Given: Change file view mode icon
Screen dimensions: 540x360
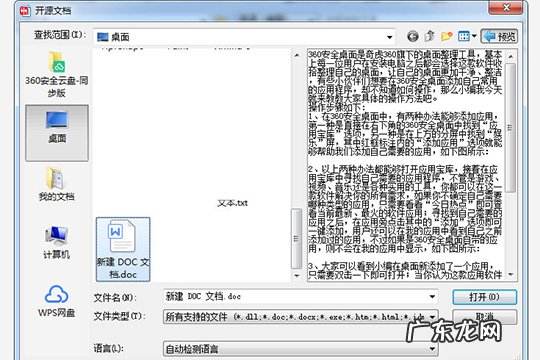Looking at the screenshot, I should click(x=464, y=36).
